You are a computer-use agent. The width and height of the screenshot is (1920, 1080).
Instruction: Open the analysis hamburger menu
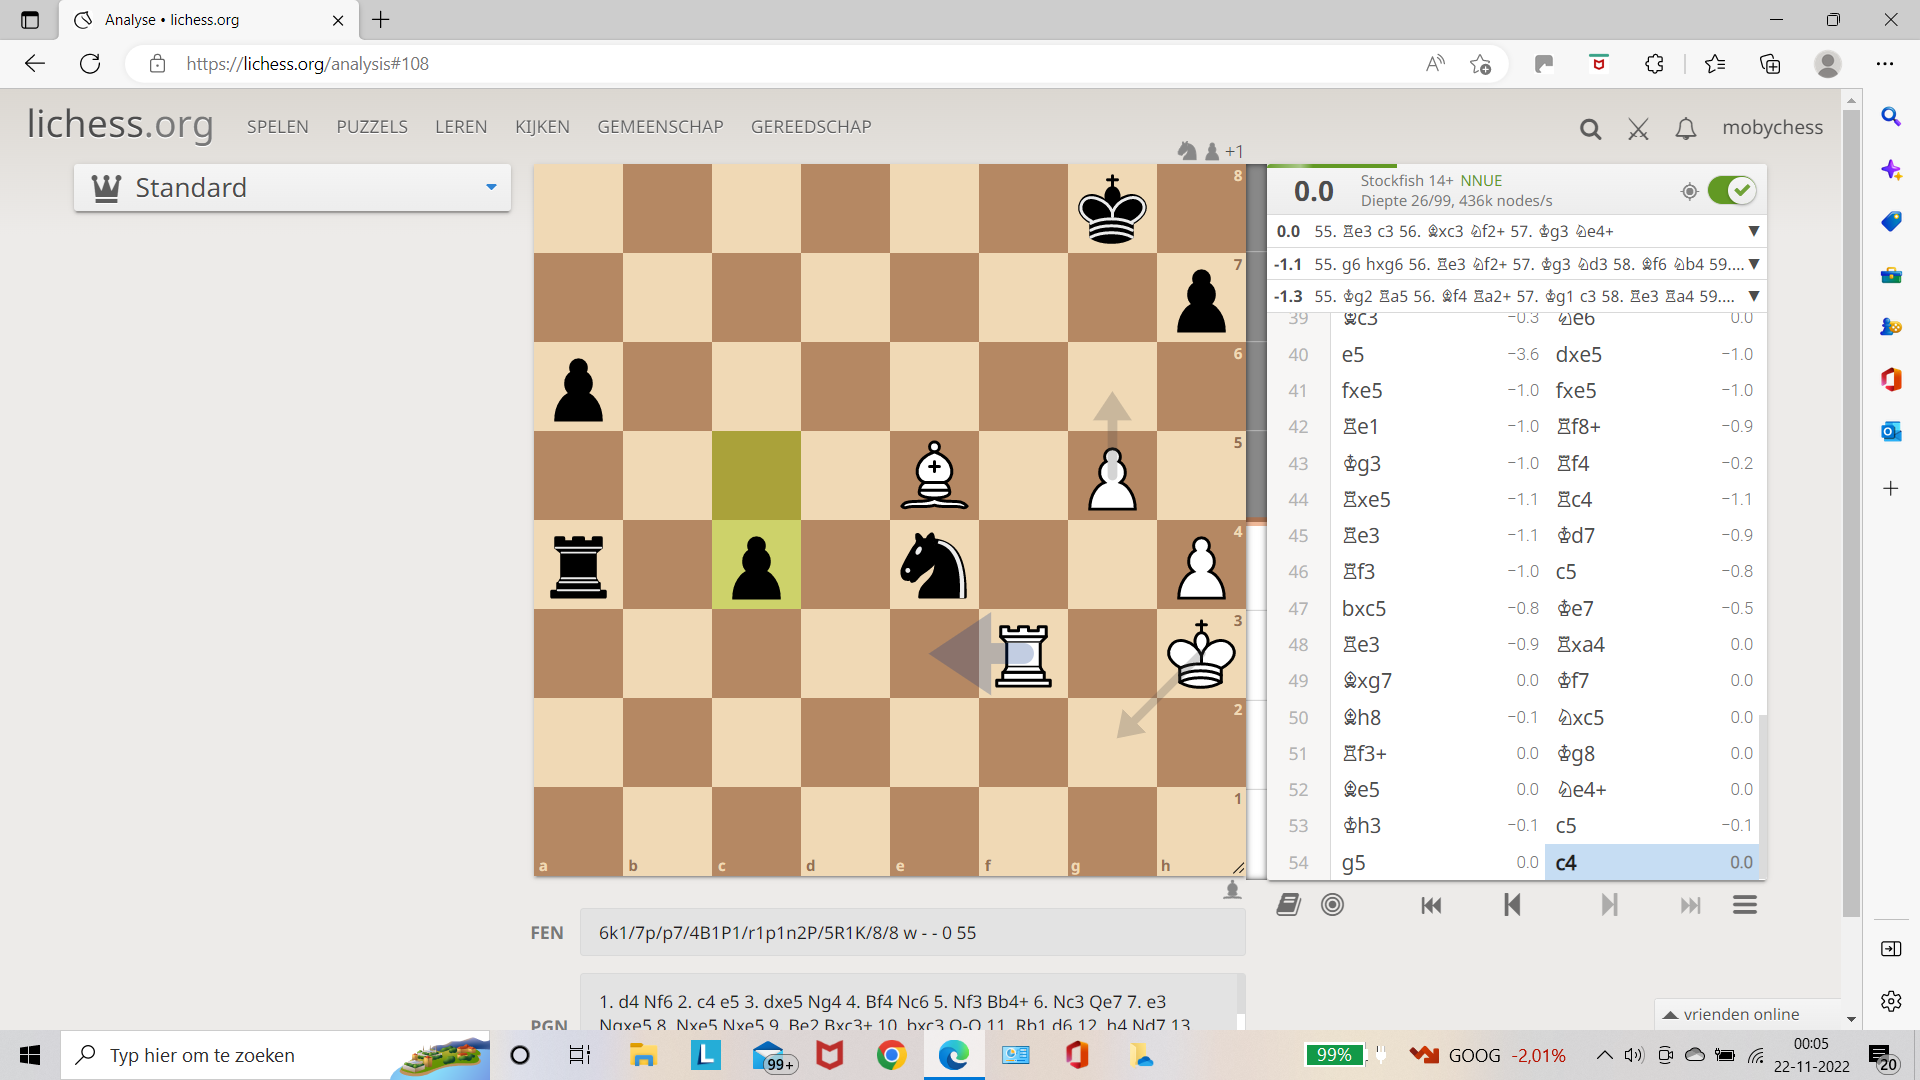coord(1745,905)
